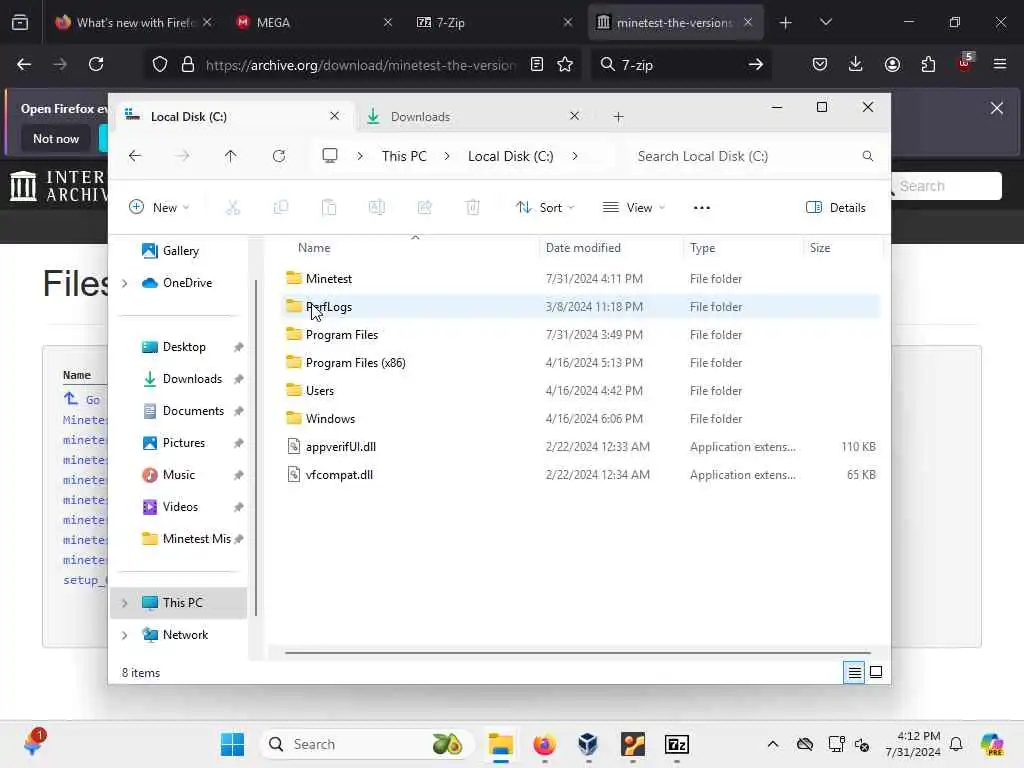Click the taskbar Search box
The width and height of the screenshot is (1024, 768).
368,744
